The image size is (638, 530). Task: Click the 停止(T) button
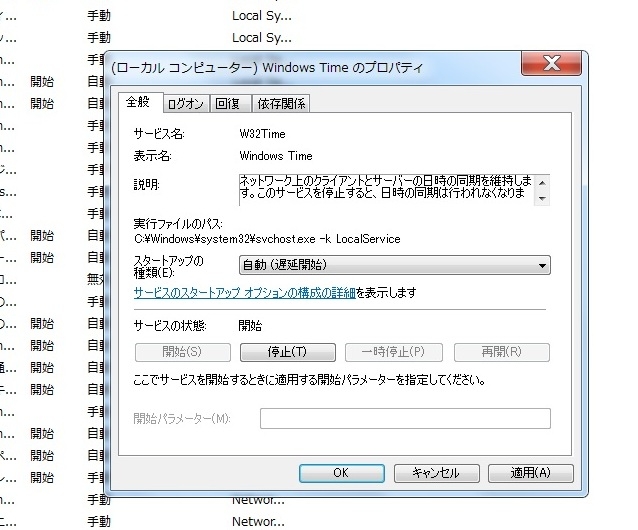pyautogui.click(x=288, y=352)
